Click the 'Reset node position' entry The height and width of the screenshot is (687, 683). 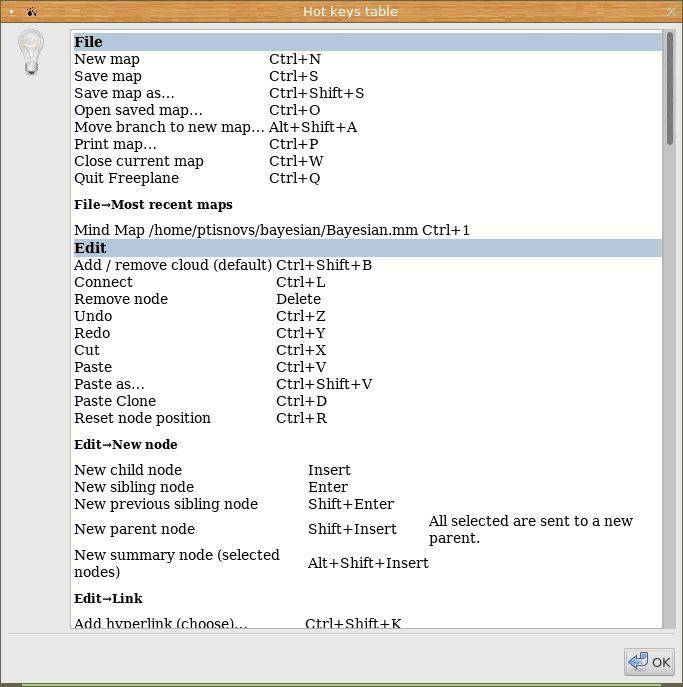click(x=142, y=418)
